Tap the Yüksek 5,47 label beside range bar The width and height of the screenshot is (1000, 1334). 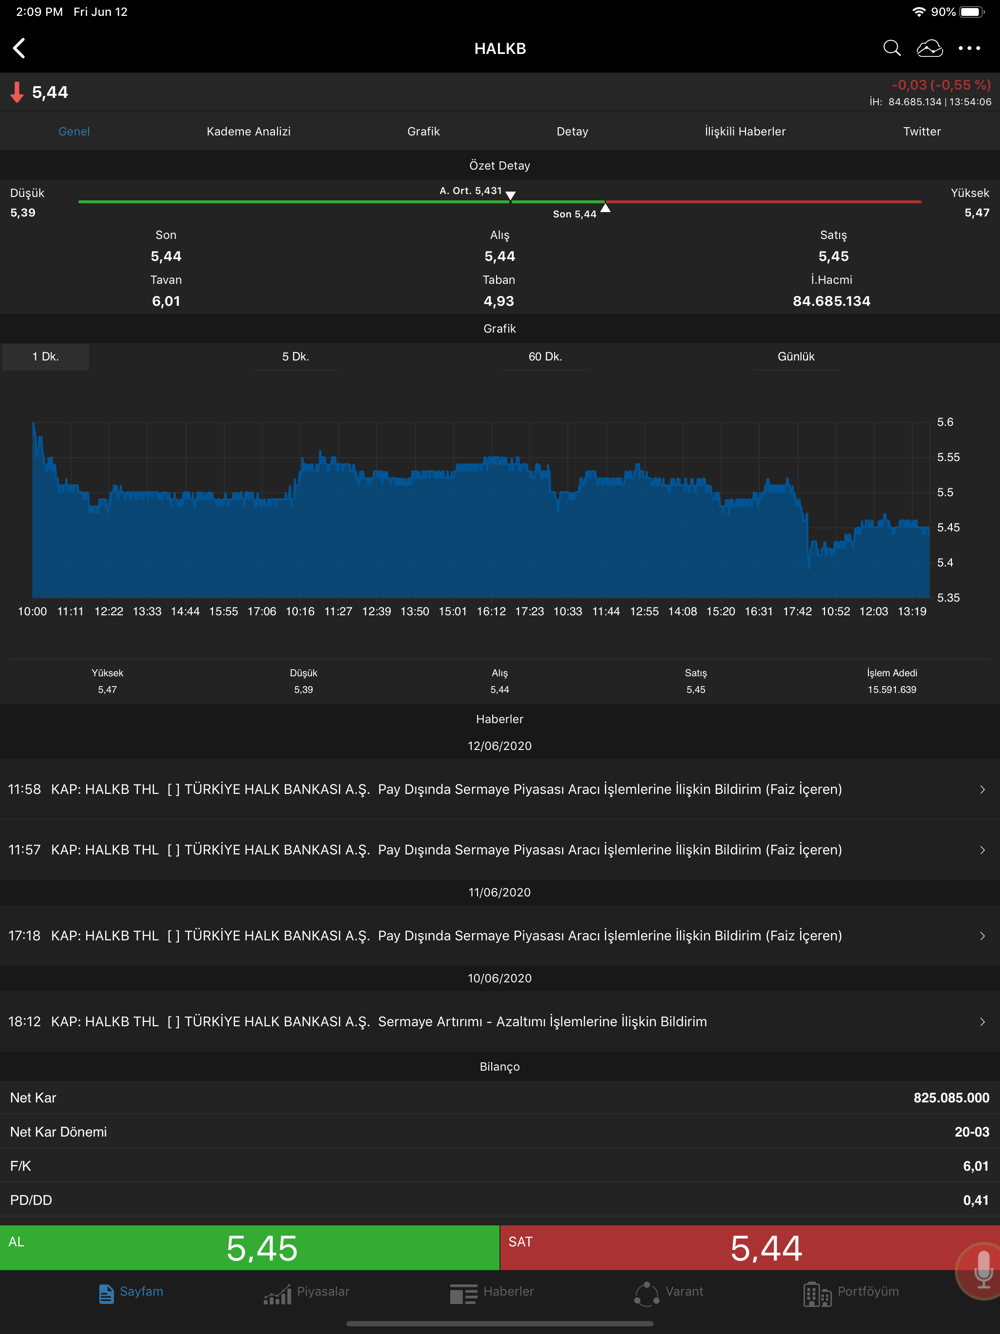[970, 203]
